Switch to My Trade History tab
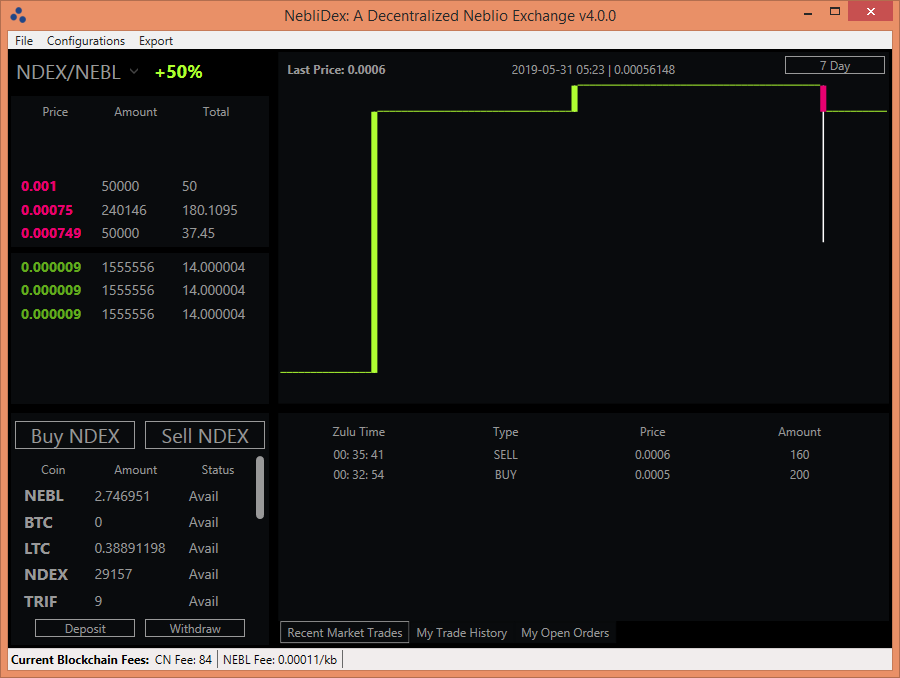 [x=461, y=633]
